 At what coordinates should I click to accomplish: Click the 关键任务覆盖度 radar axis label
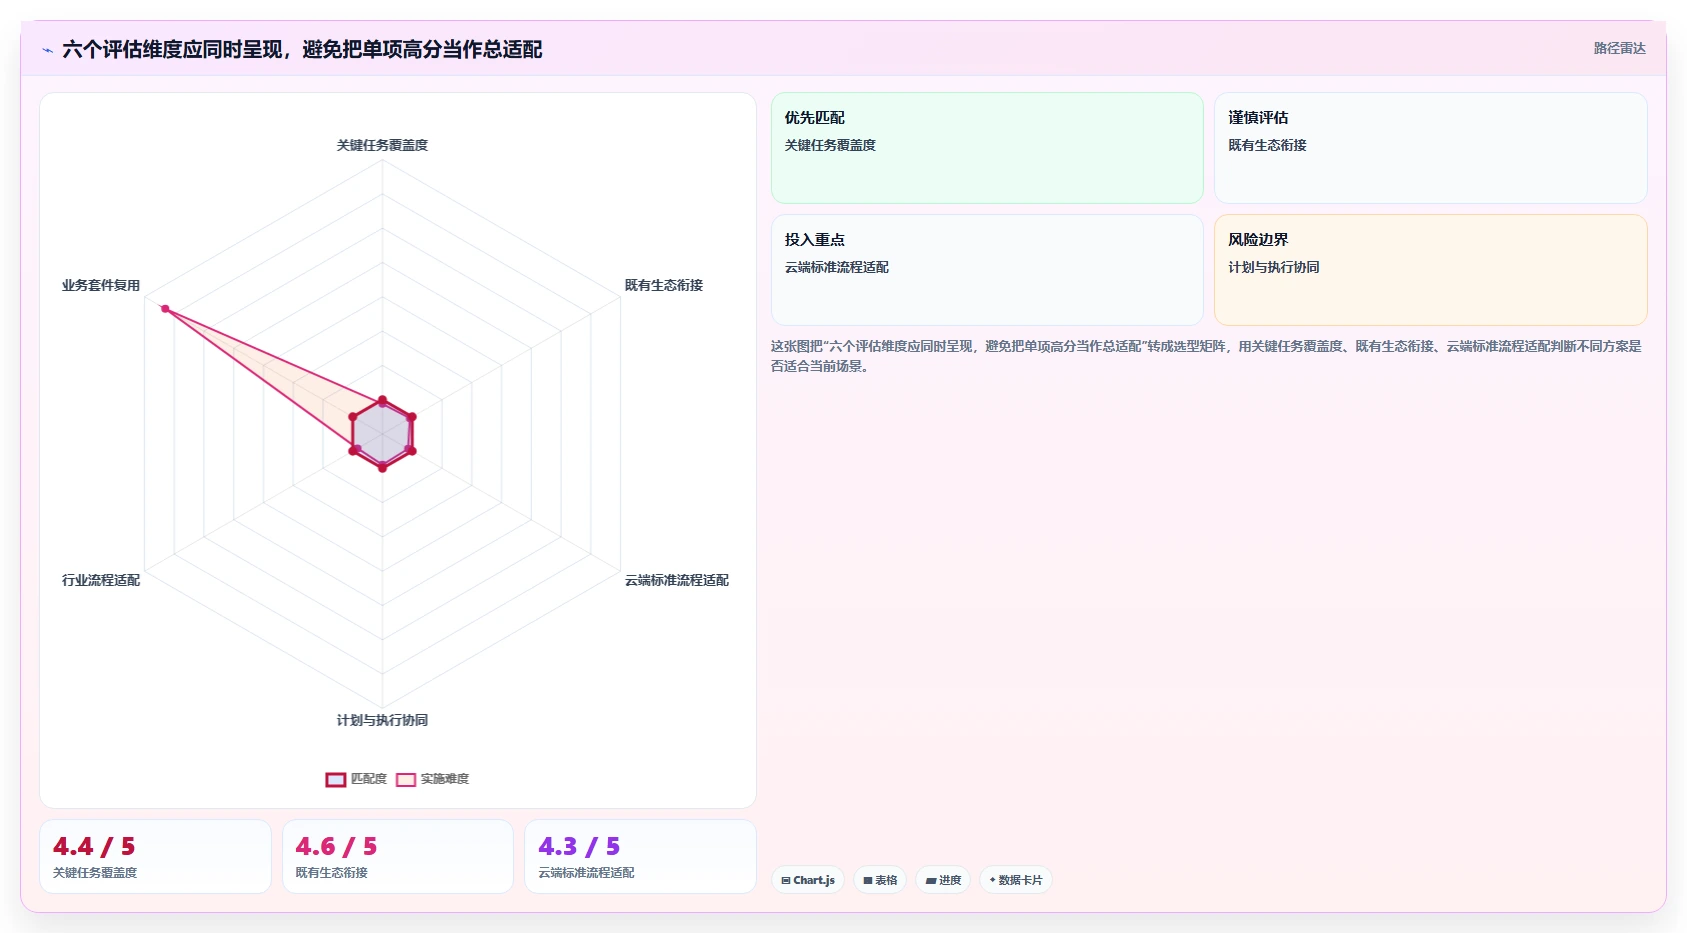coord(382,145)
